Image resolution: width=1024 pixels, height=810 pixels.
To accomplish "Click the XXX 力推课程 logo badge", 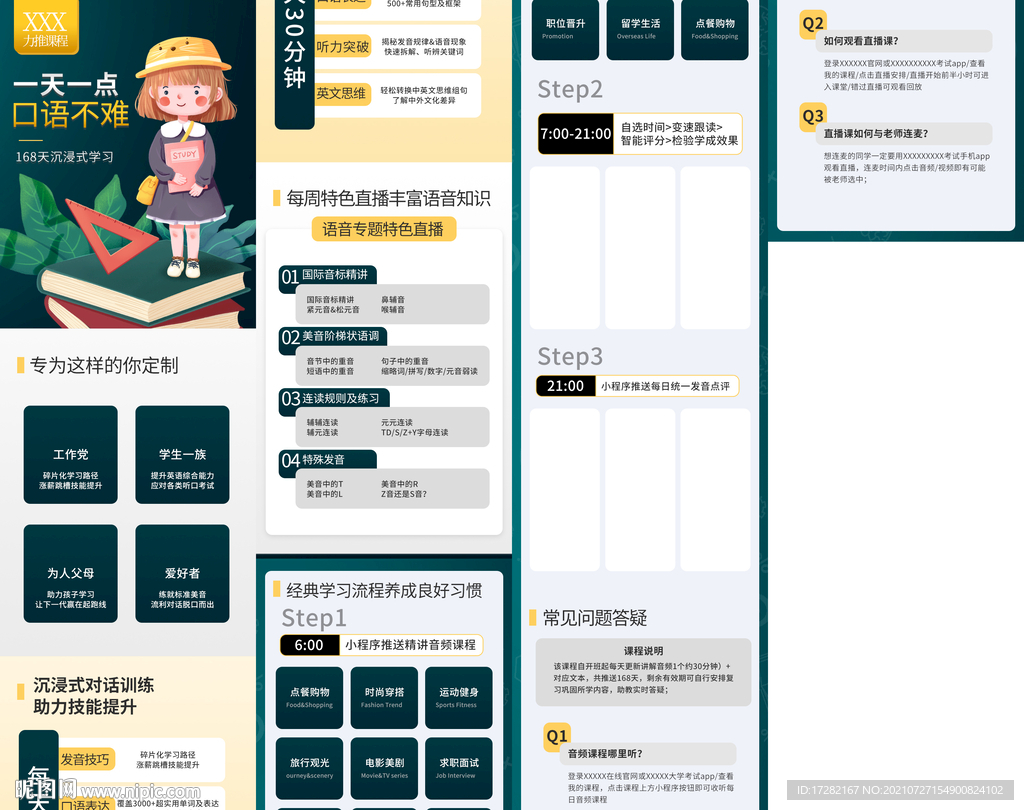I will (x=46, y=26).
